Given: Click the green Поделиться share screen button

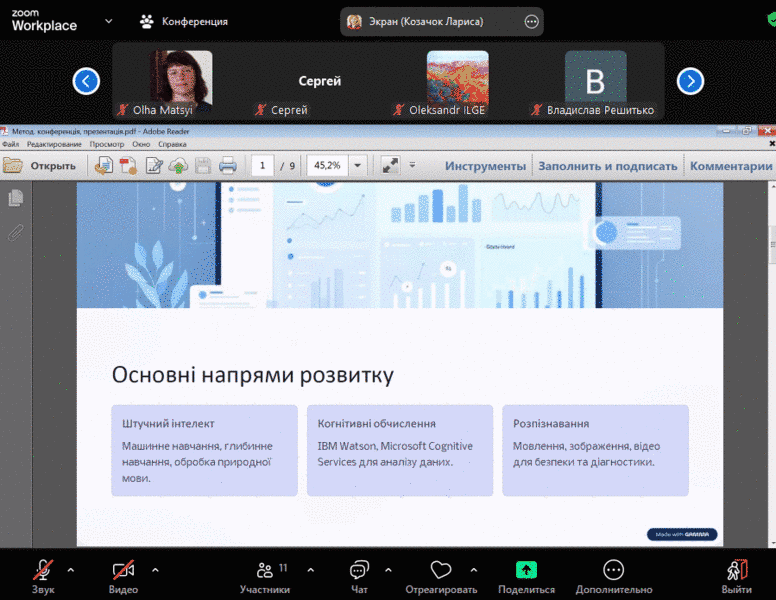Looking at the screenshot, I should (x=525, y=571).
